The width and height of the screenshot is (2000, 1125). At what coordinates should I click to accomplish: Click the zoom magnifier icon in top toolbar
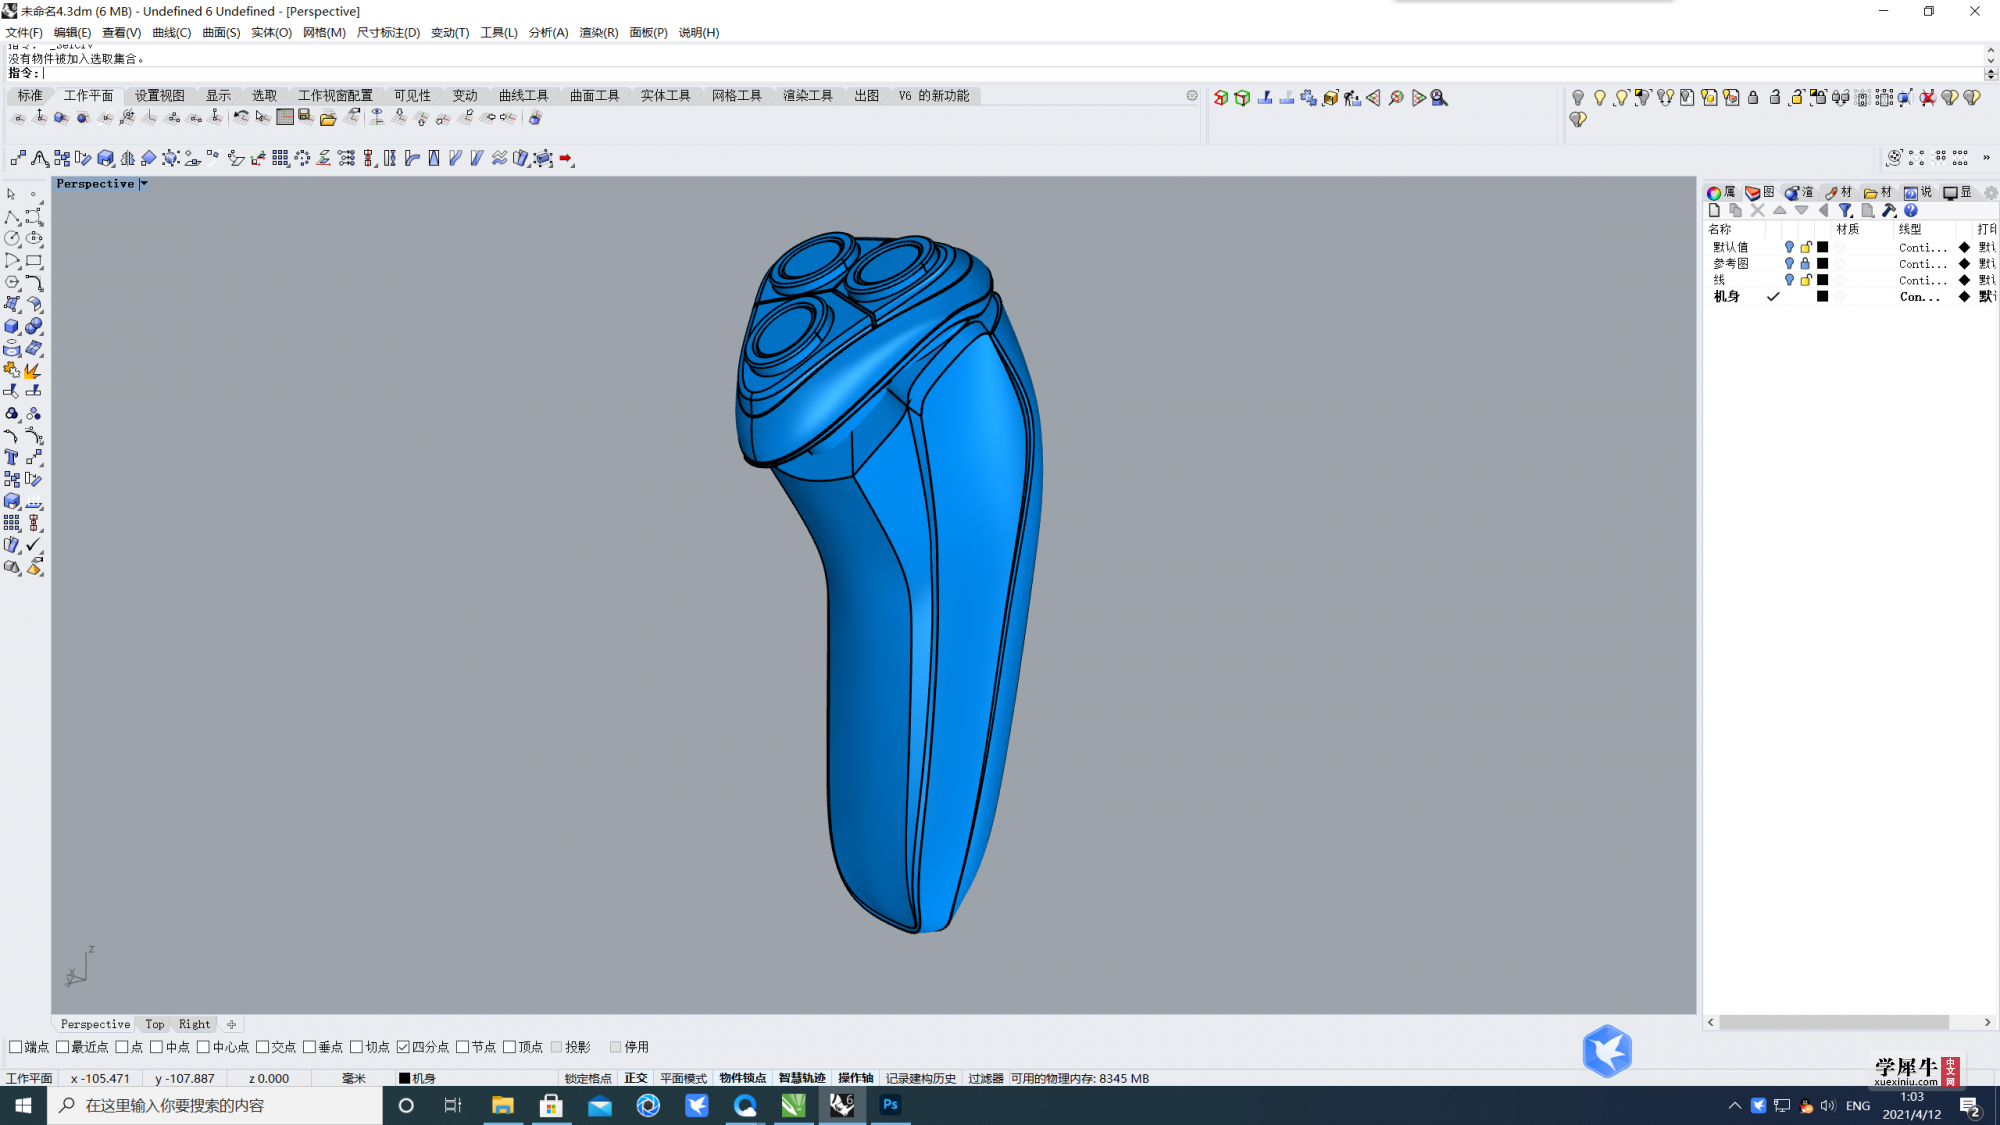[1439, 98]
